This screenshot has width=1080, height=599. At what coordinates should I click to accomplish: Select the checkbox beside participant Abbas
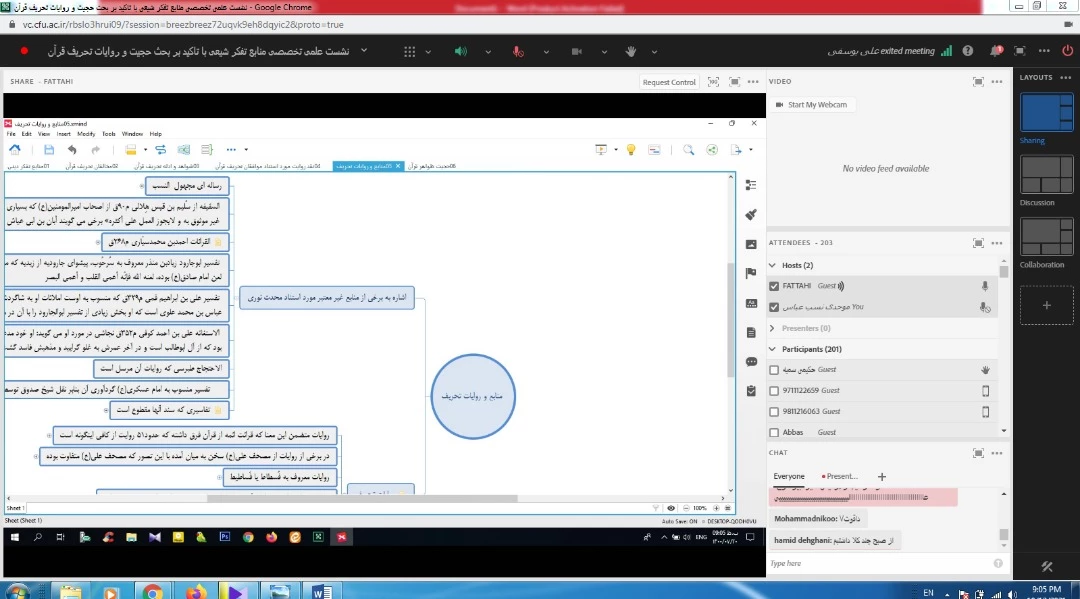point(774,432)
